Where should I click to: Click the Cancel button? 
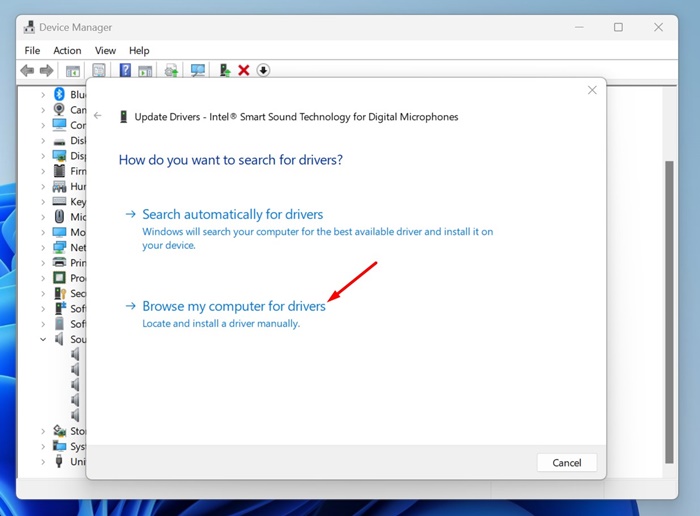tap(567, 462)
